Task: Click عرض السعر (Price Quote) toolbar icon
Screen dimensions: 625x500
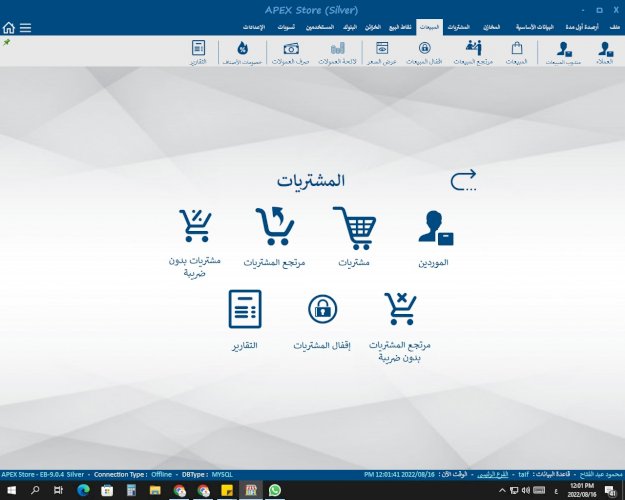Action: (x=381, y=51)
